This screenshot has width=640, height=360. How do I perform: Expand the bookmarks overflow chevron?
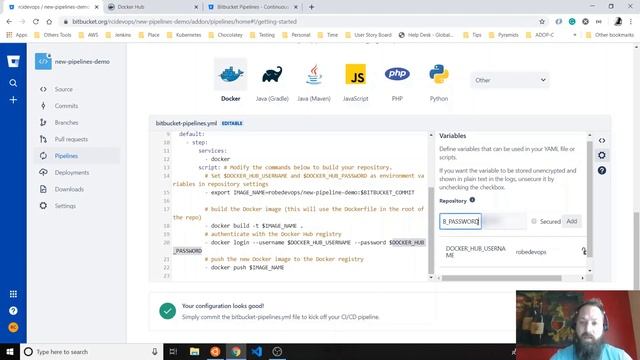click(x=575, y=35)
